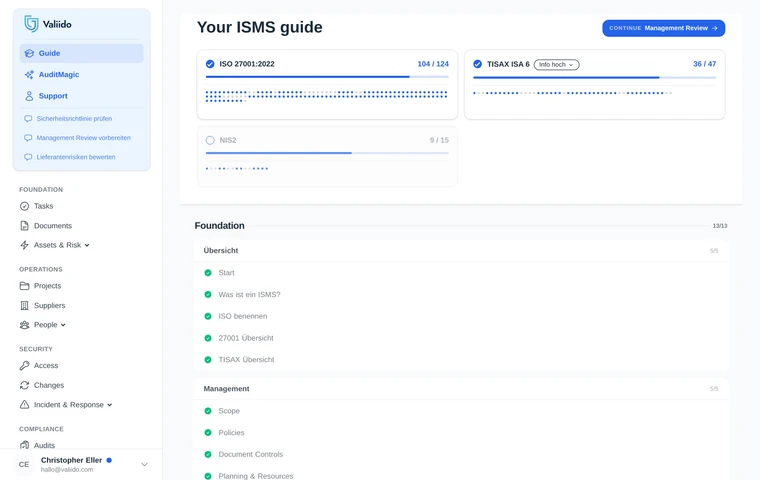
Task: Click the Suppliers building icon
Action: (24, 306)
